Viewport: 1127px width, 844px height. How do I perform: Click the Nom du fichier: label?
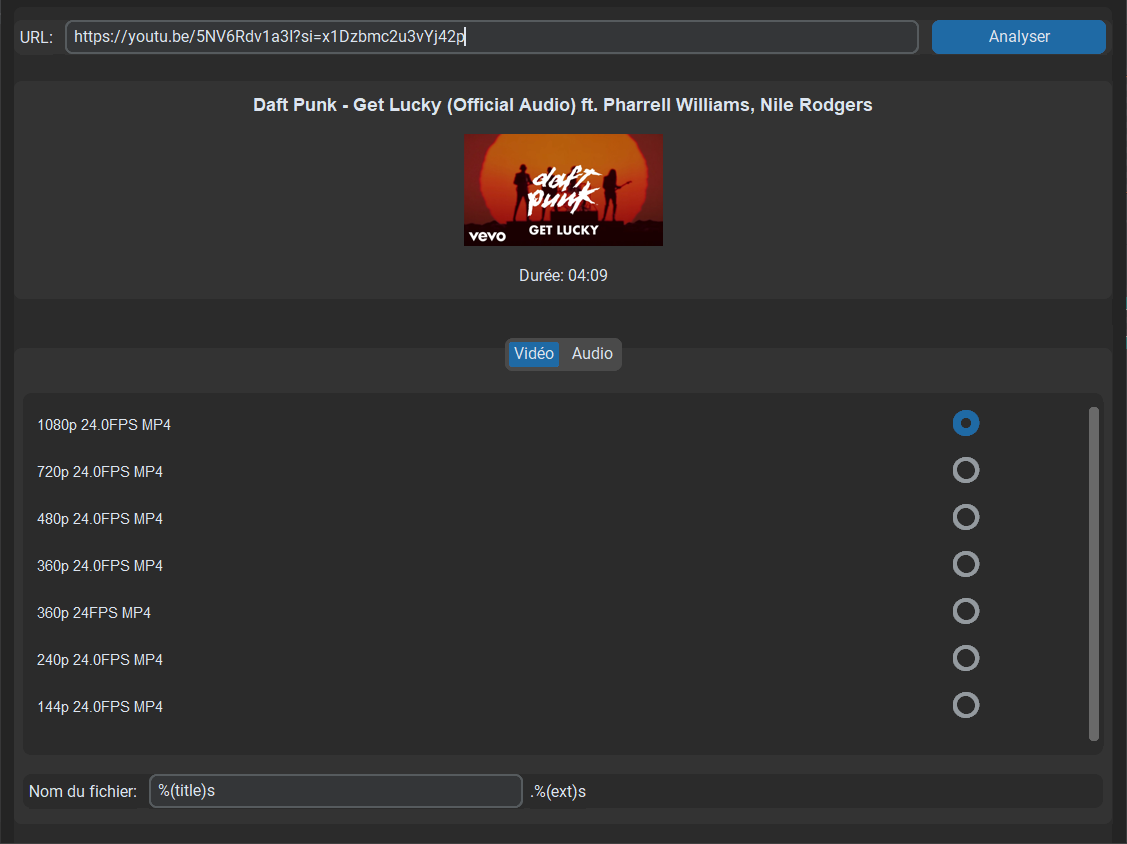[83, 792]
